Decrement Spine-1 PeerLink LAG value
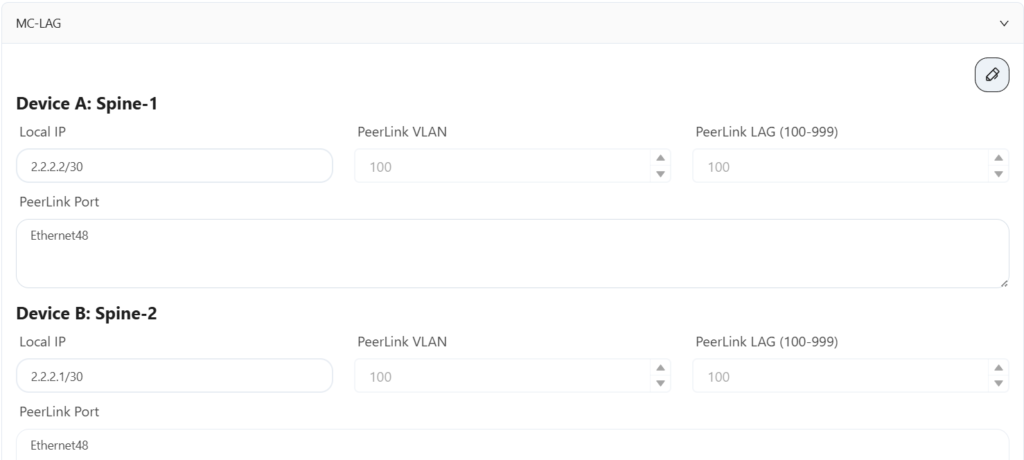The width and height of the screenshot is (1024, 460). point(998,174)
